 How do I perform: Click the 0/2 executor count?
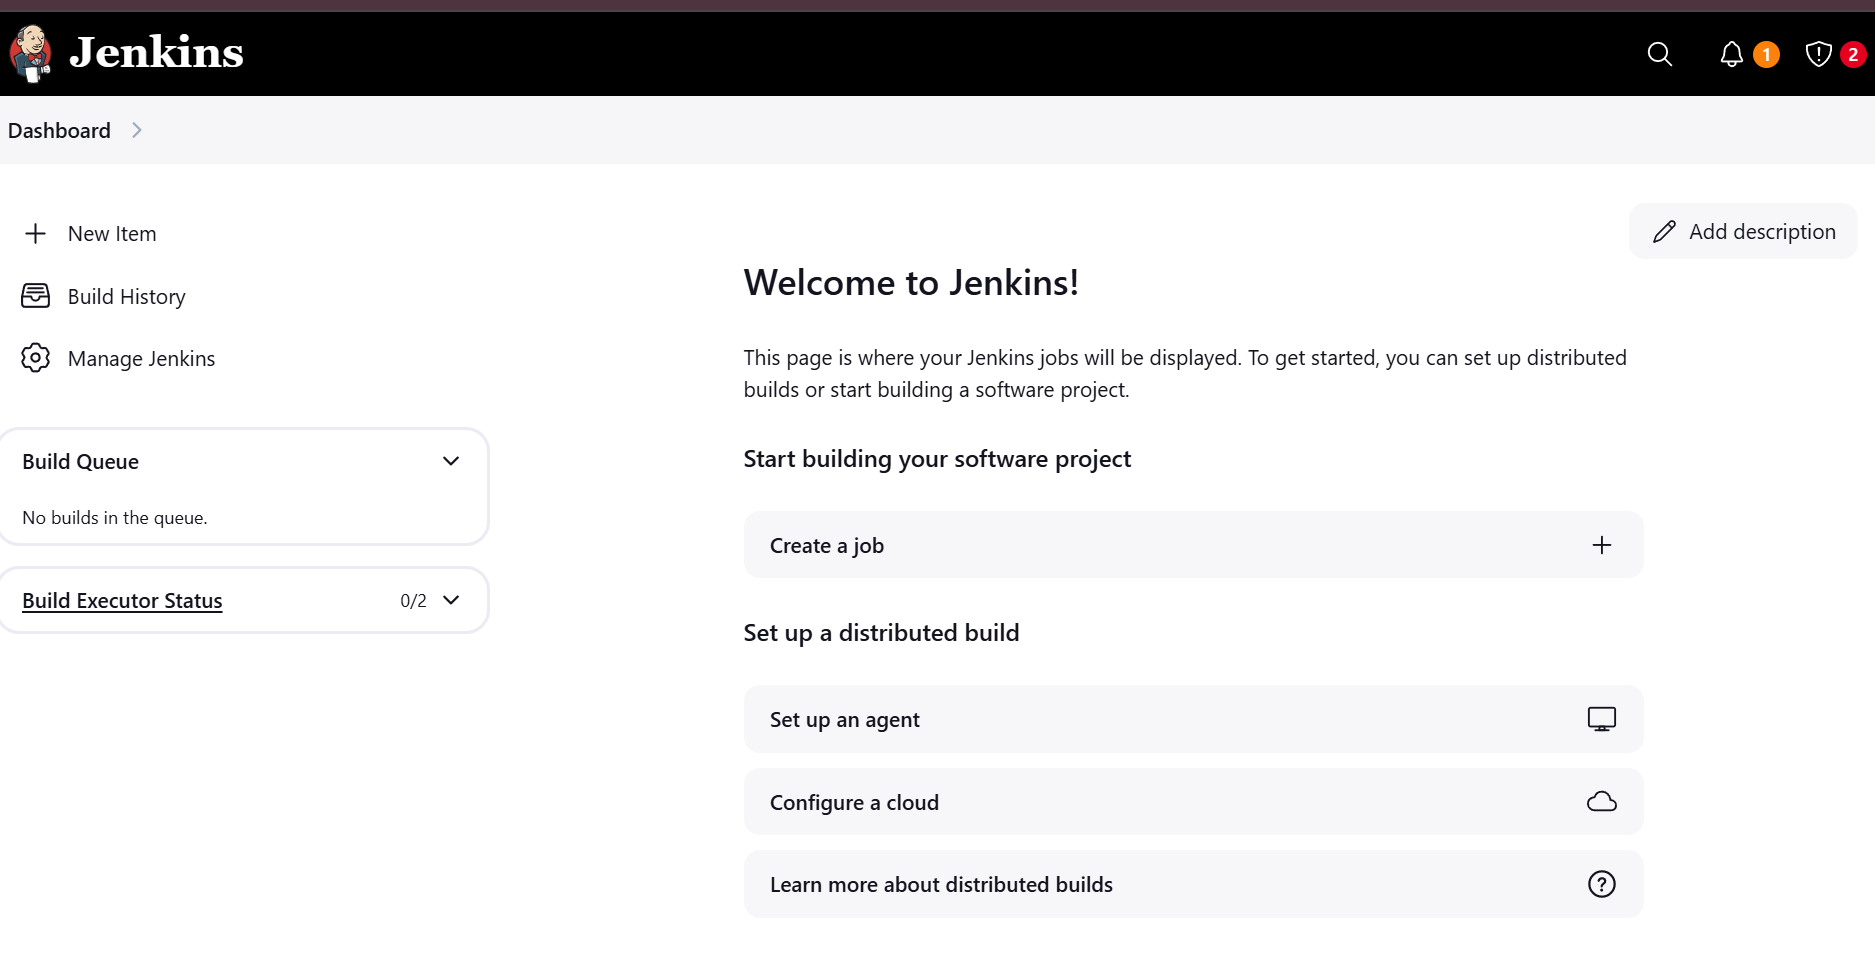click(413, 601)
